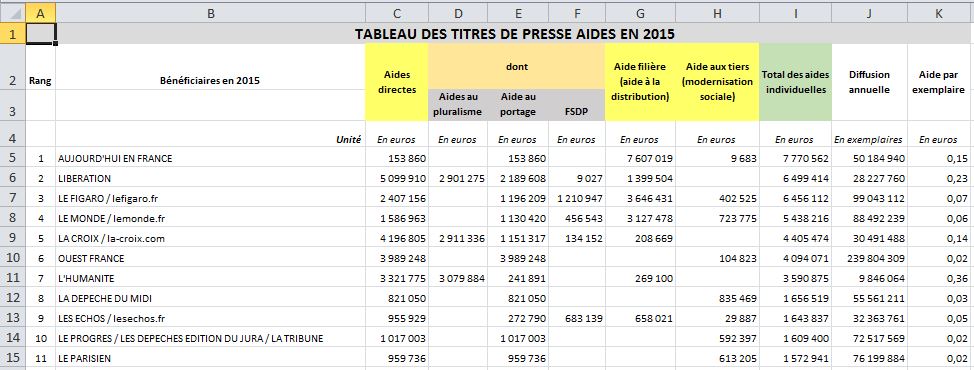Click value 592 397 in row 14
974x370 pixels.
[x=717, y=338]
